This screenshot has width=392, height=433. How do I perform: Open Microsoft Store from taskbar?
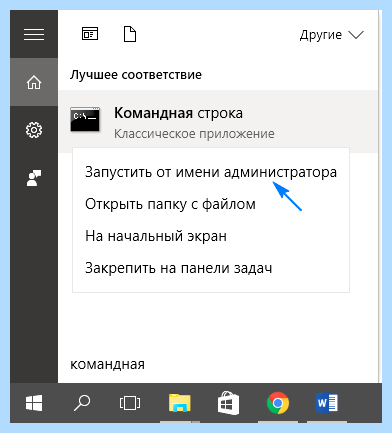pyautogui.click(x=228, y=404)
